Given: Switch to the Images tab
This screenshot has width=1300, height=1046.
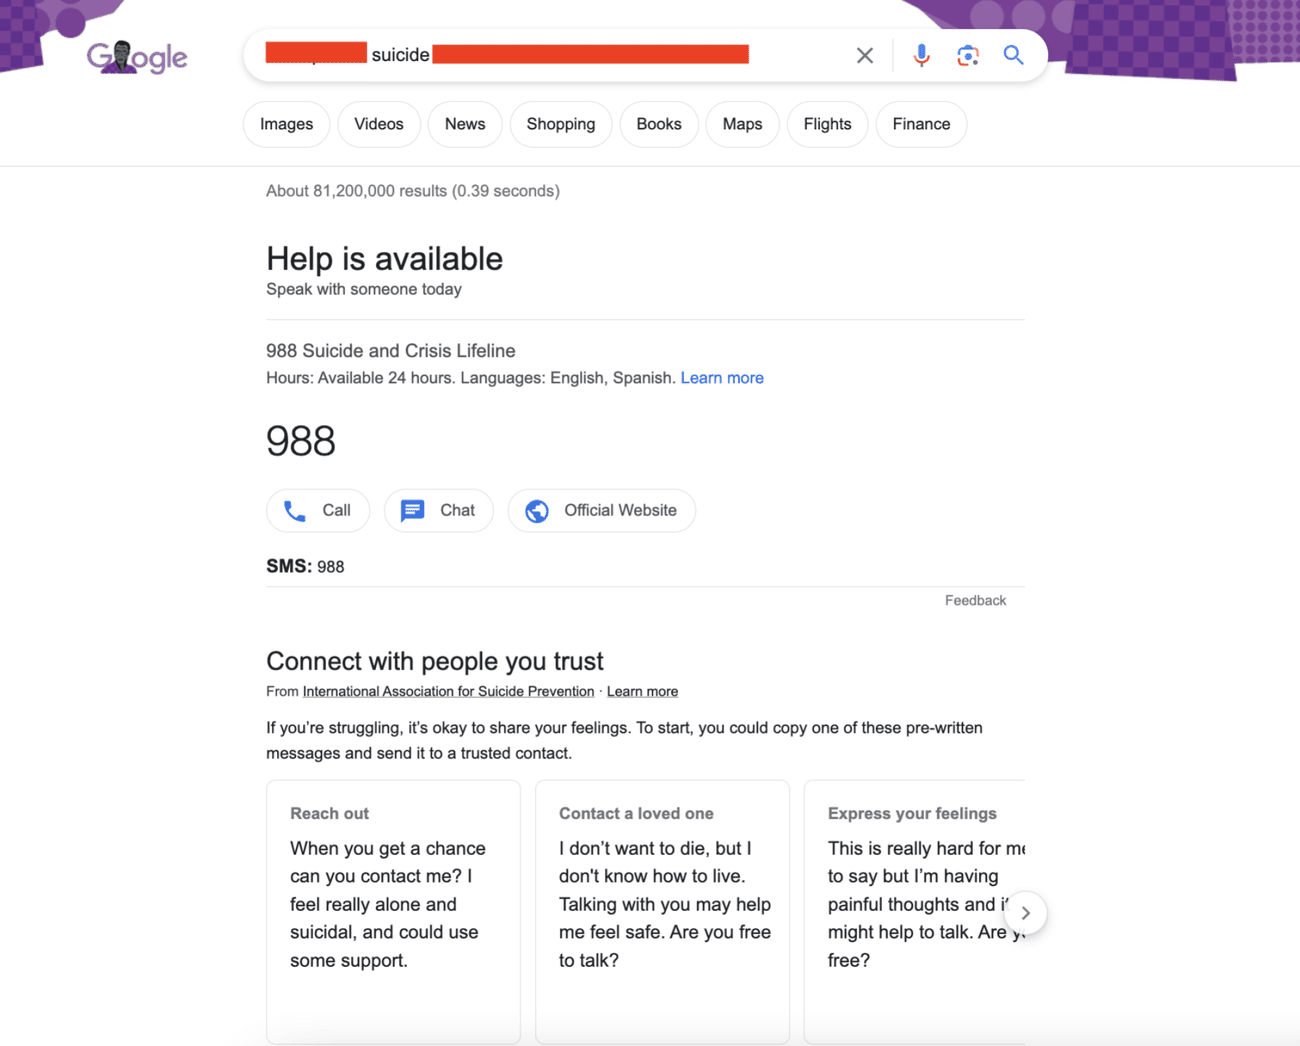Looking at the screenshot, I should pos(286,124).
